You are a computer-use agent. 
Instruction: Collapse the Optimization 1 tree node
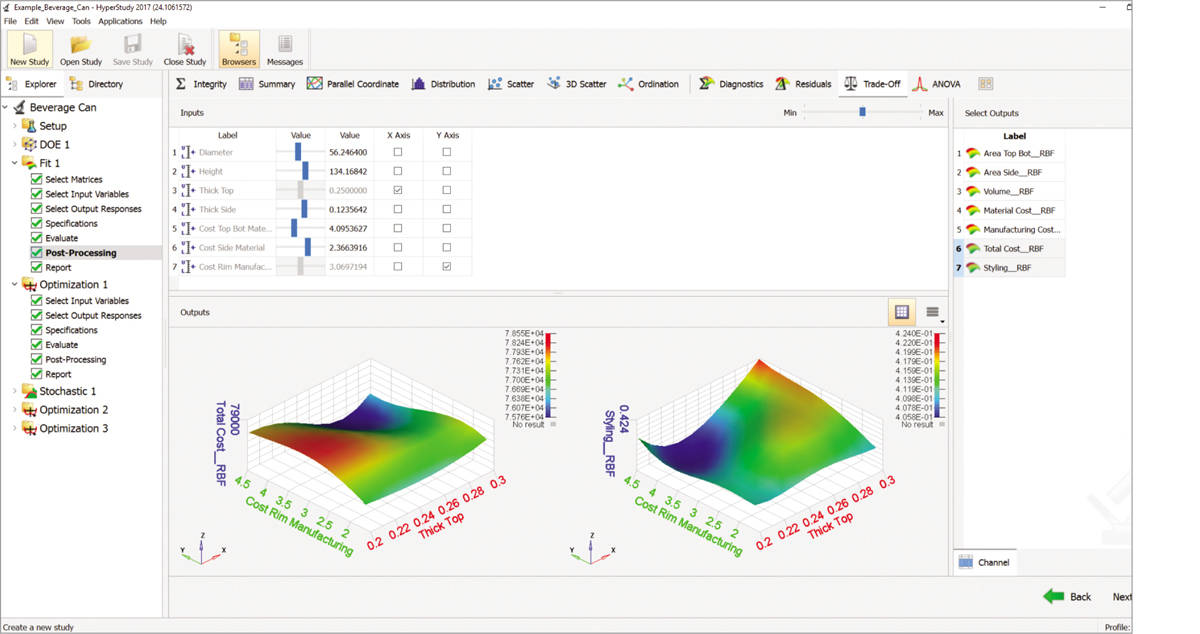coord(14,284)
